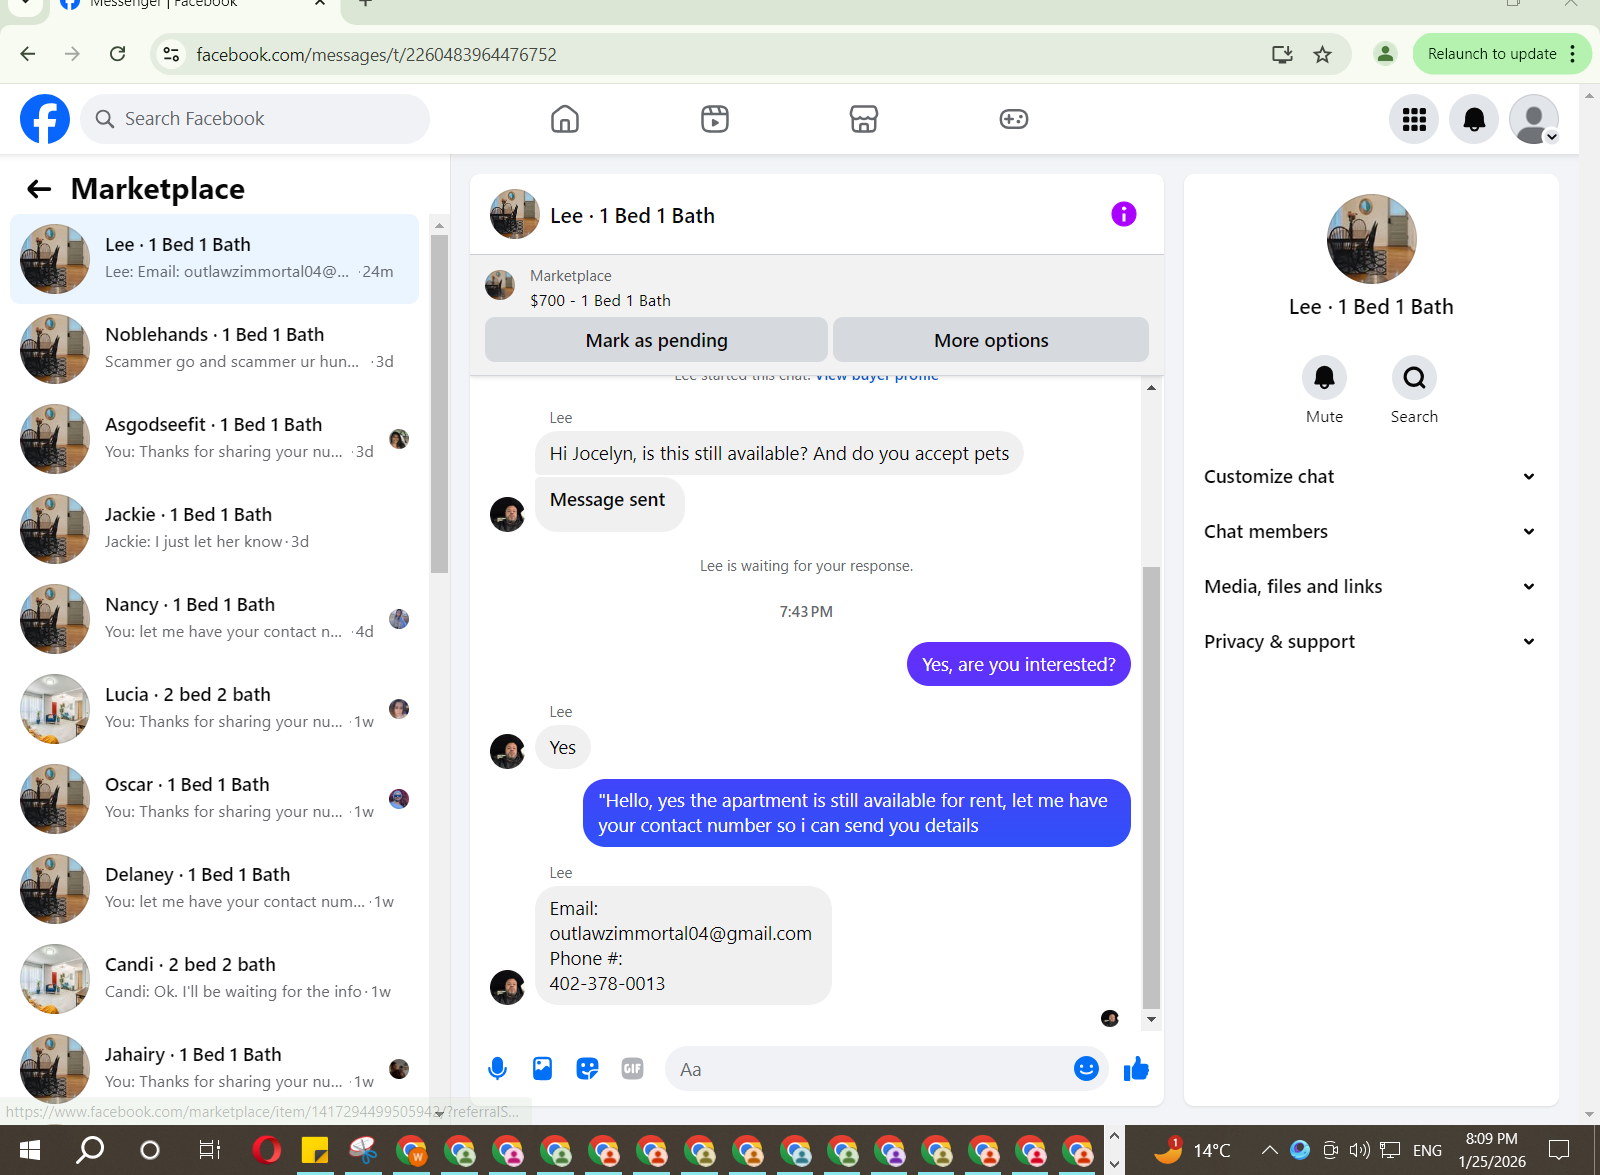Screen dimensions: 1600x1175
Task: Expand Customize chat section
Action: (1369, 477)
